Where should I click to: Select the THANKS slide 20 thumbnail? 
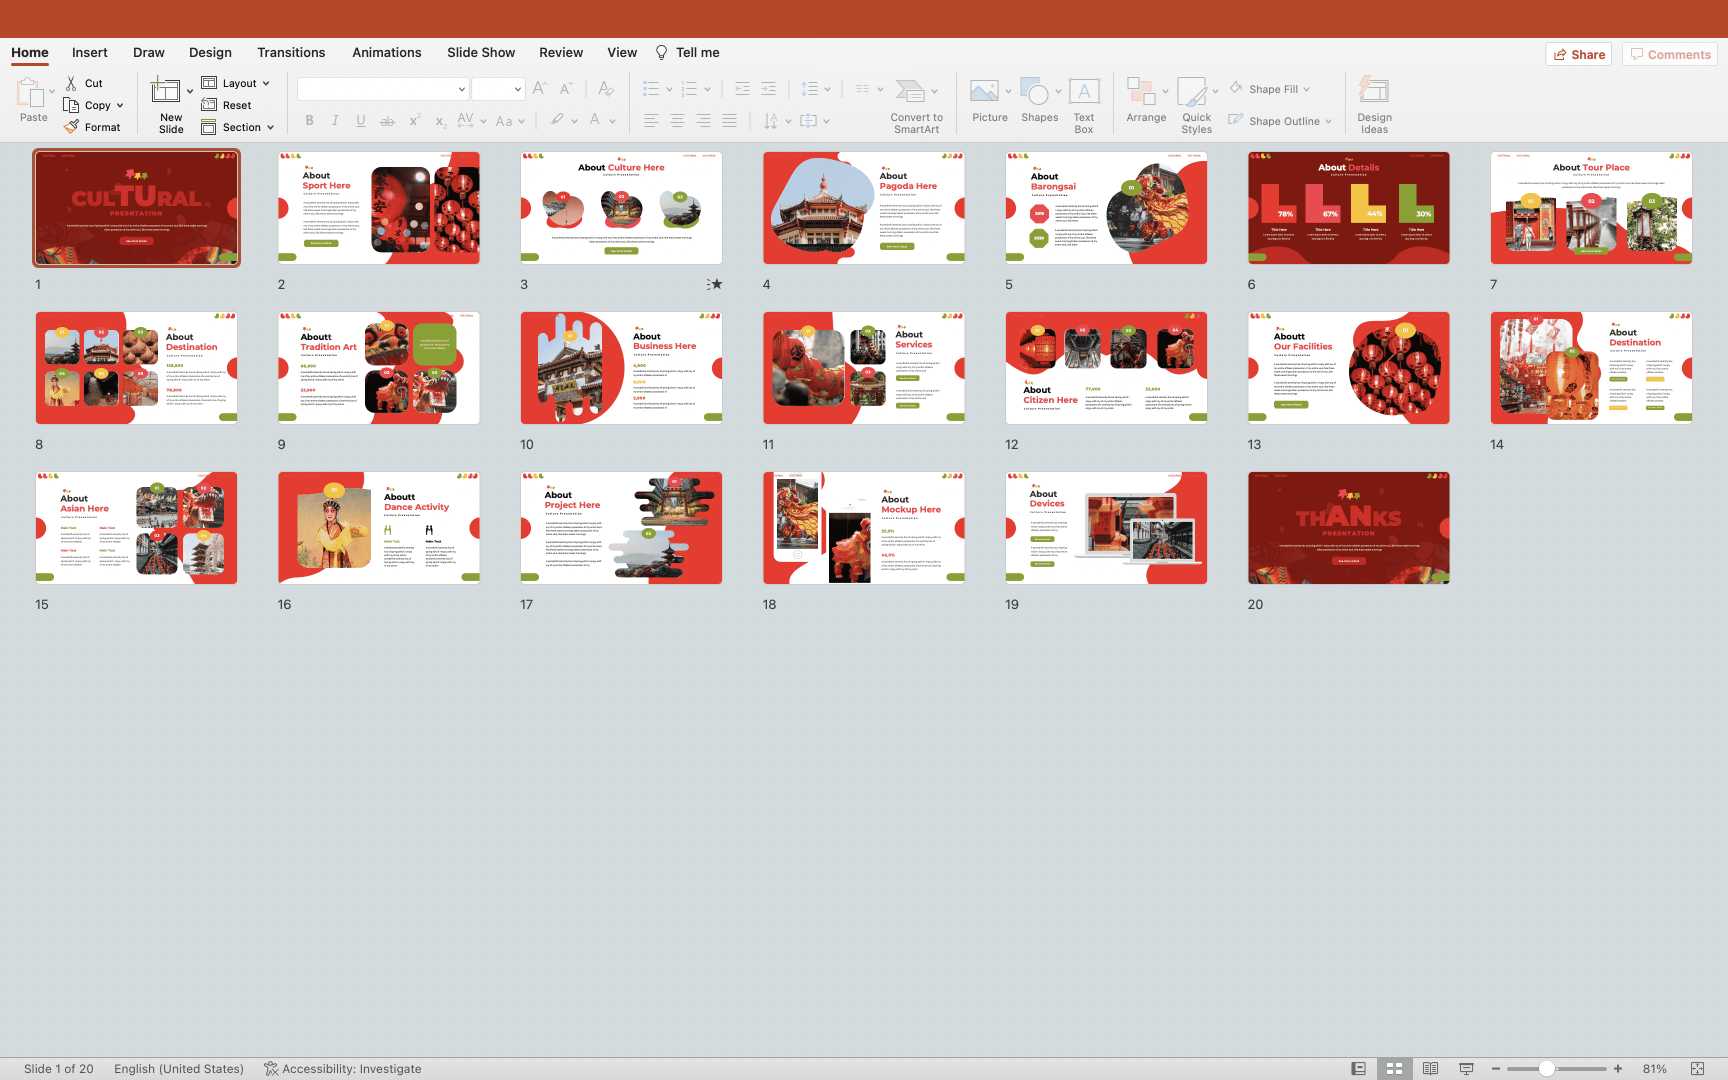tap(1348, 528)
